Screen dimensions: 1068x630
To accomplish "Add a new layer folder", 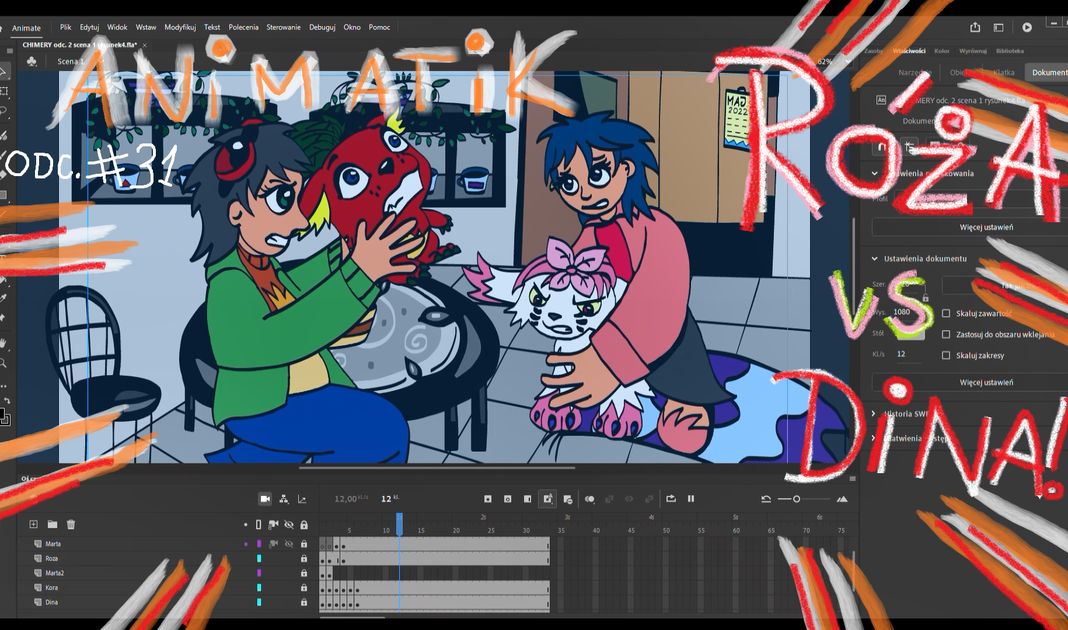I will [x=52, y=524].
